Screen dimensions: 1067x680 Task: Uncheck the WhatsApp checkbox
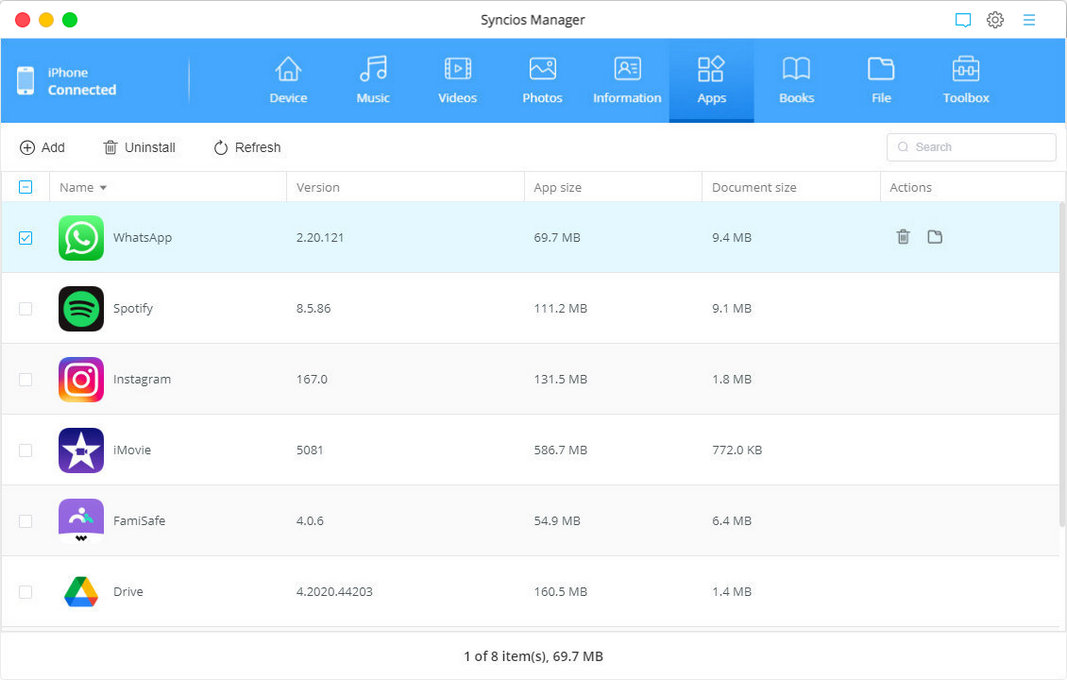26,238
